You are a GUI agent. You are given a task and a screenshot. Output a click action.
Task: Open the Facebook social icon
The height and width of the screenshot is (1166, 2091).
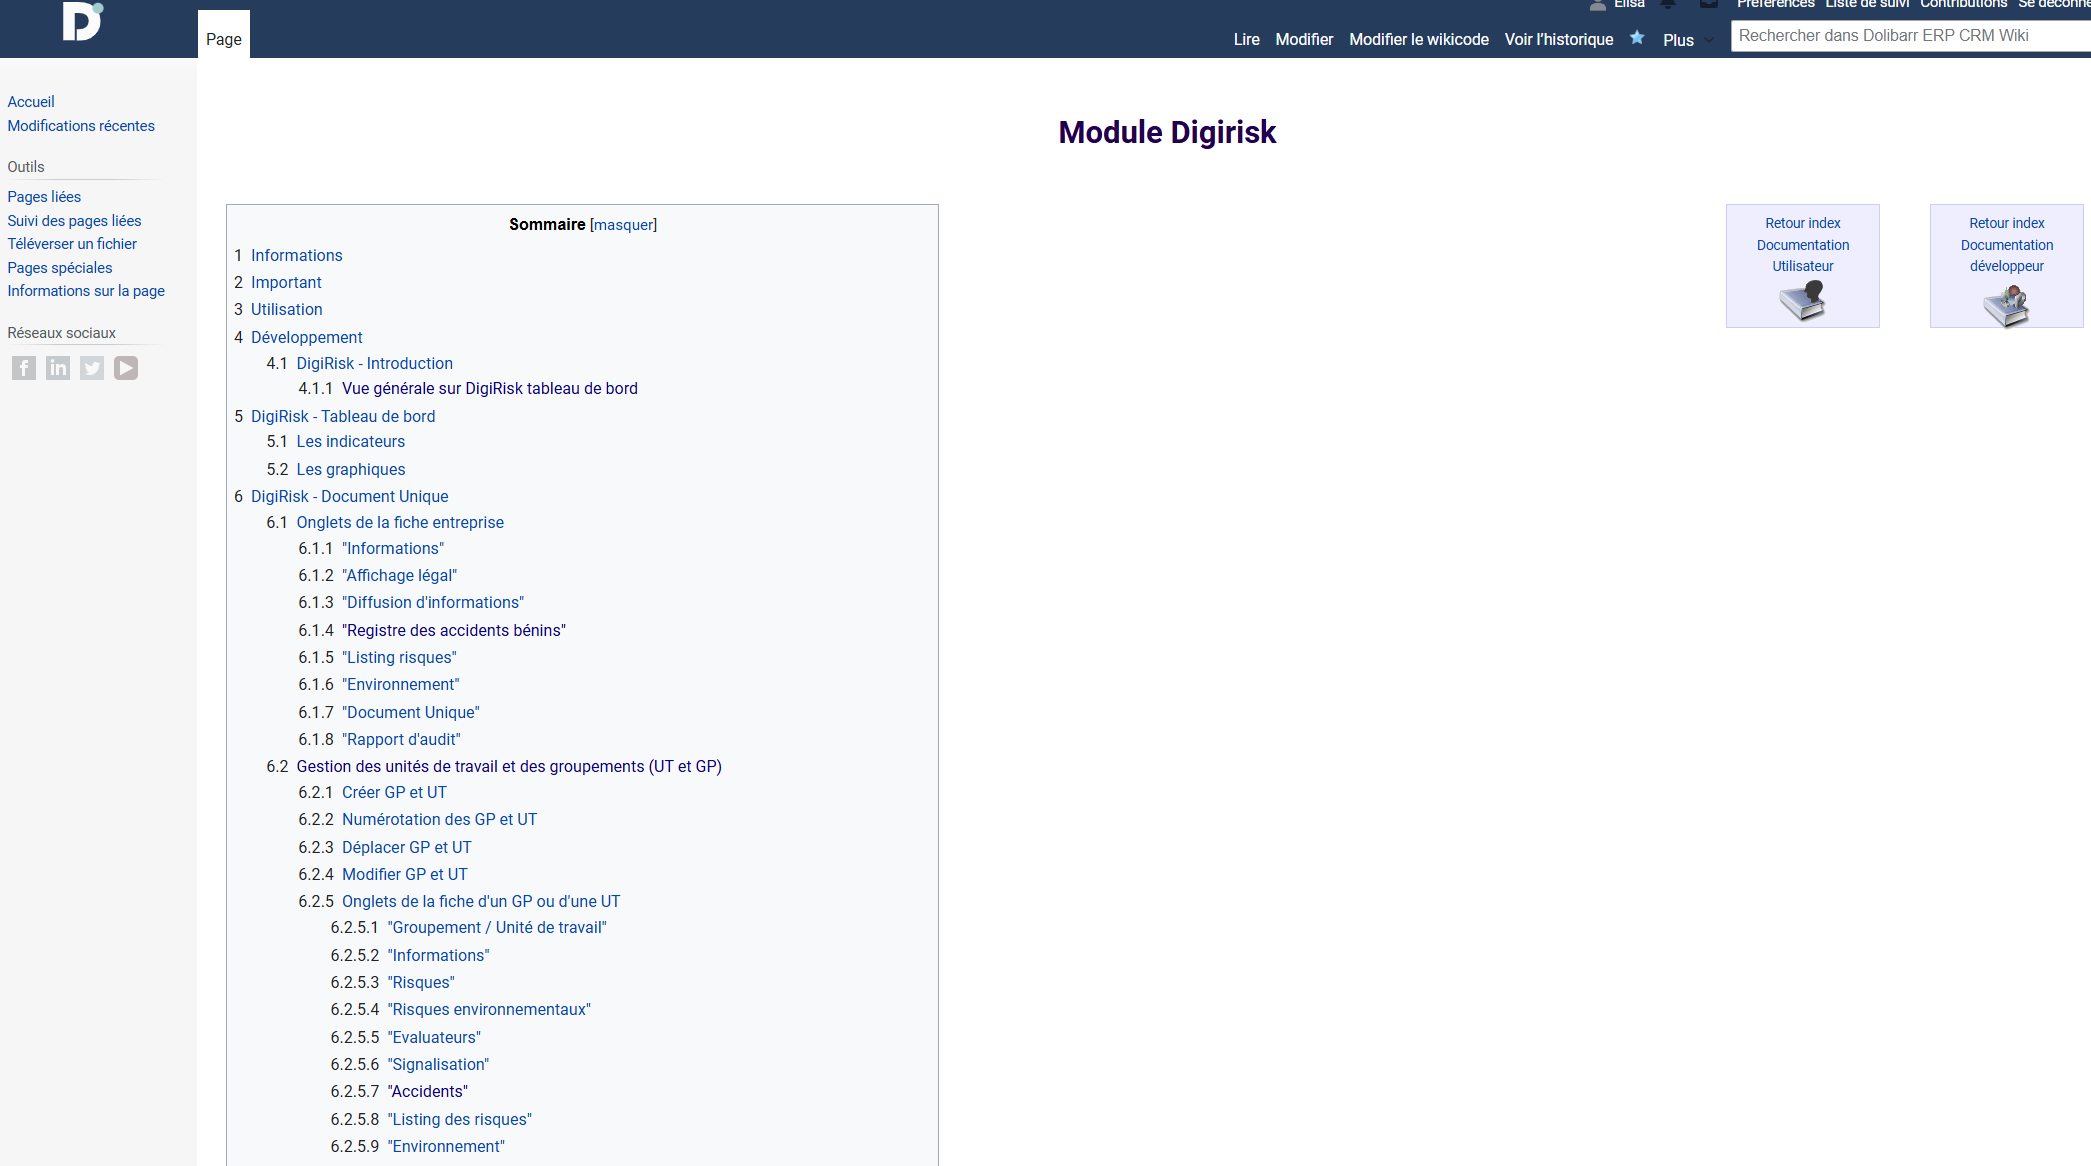coord(24,368)
